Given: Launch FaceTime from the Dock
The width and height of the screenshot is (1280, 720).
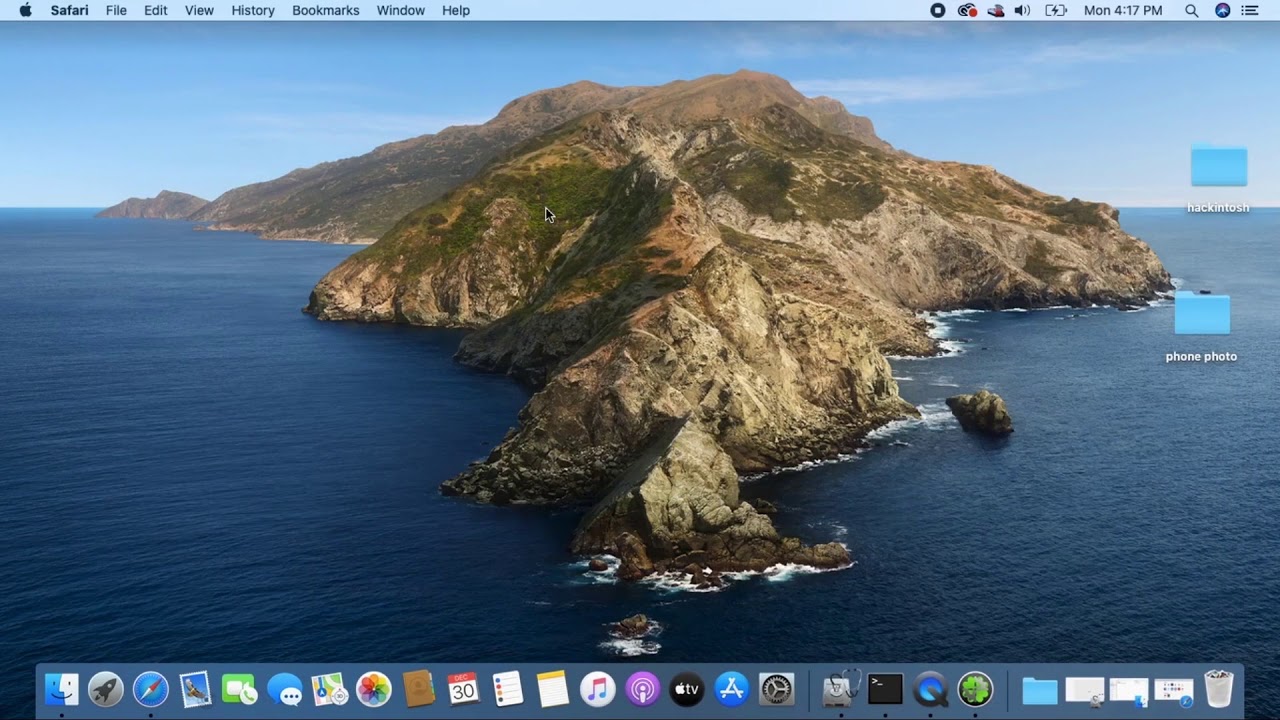Looking at the screenshot, I should point(240,689).
